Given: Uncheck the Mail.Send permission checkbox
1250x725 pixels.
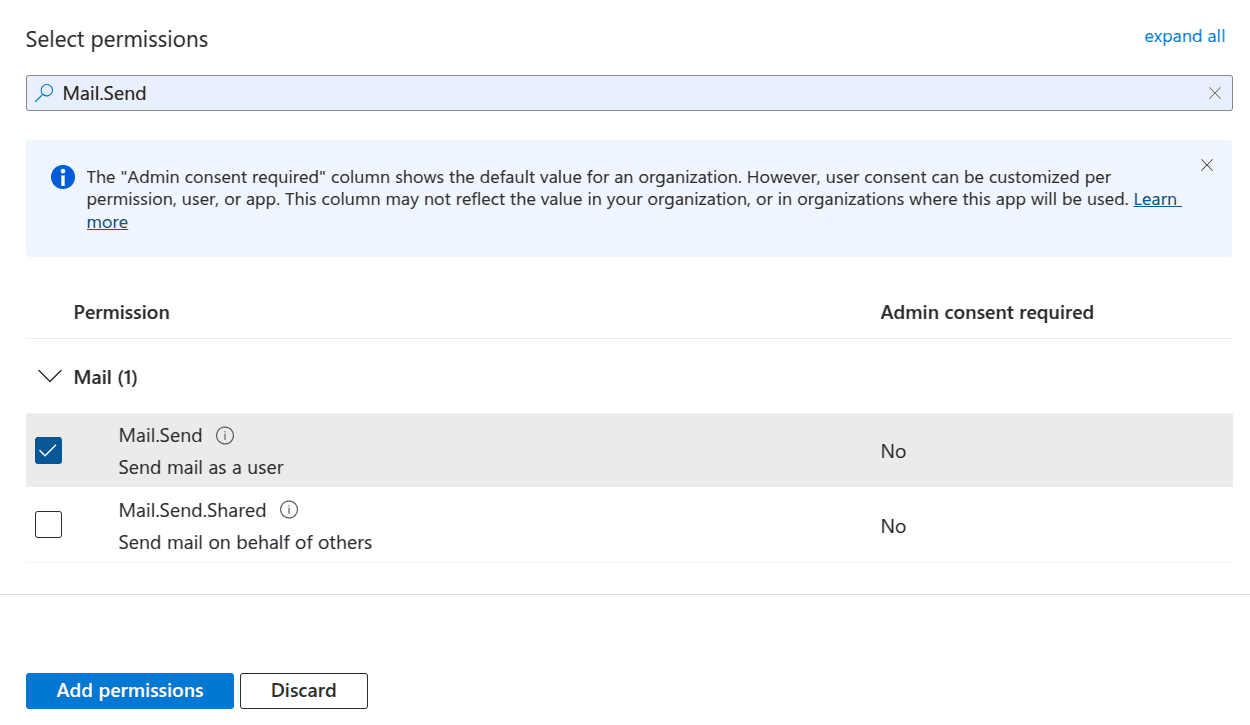Looking at the screenshot, I should pos(48,451).
